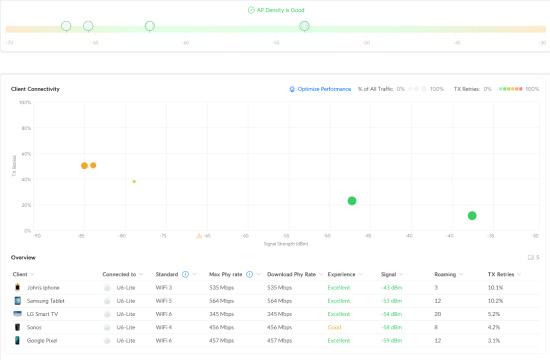Click the U6-Lite AP icon in John's iPhone row
Image resolution: width=550 pixels, height=360 pixels.
coord(107,288)
